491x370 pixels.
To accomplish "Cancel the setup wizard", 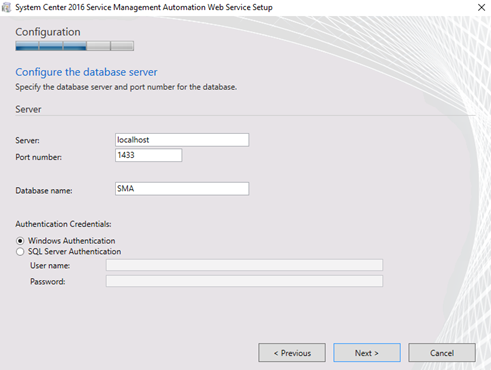I will pos(442,353).
